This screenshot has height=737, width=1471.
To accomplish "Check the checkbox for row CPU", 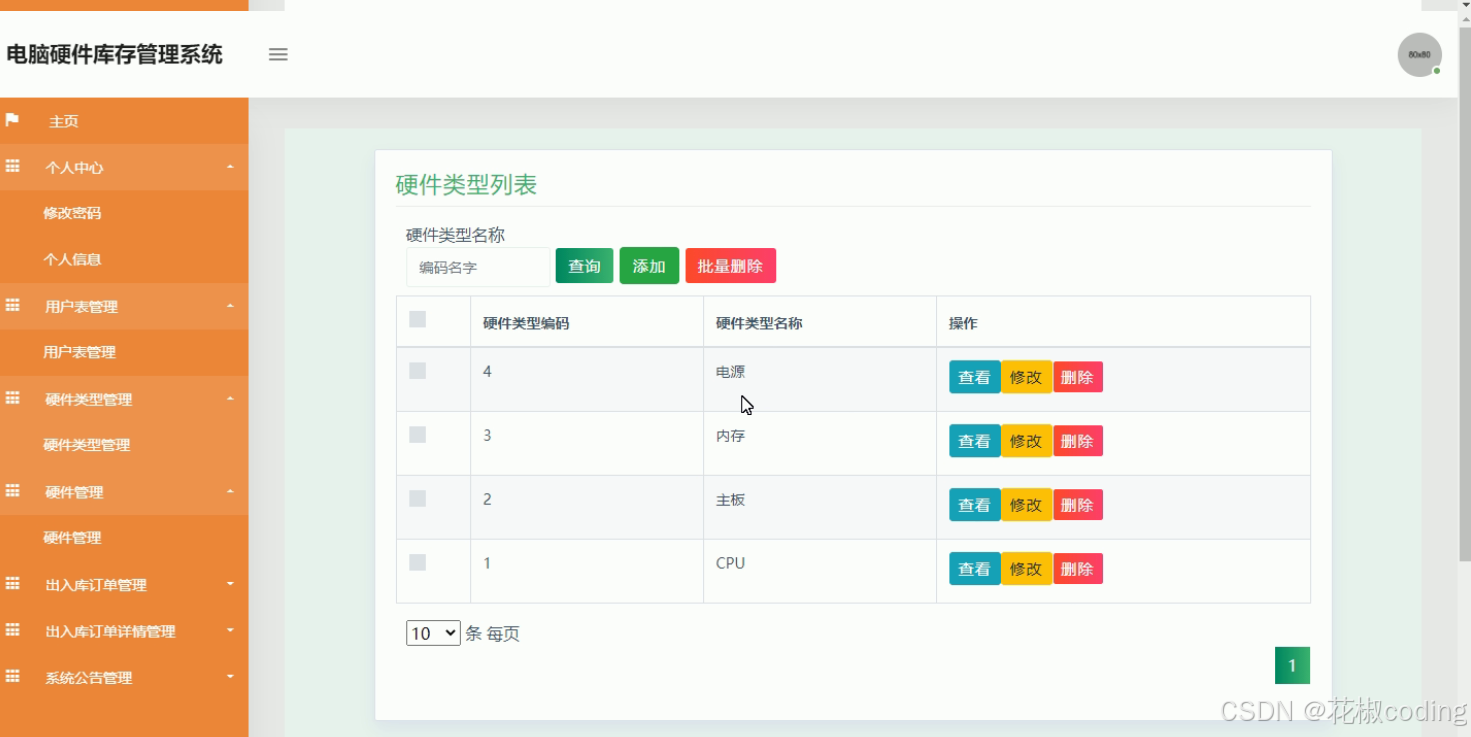I will (418, 563).
